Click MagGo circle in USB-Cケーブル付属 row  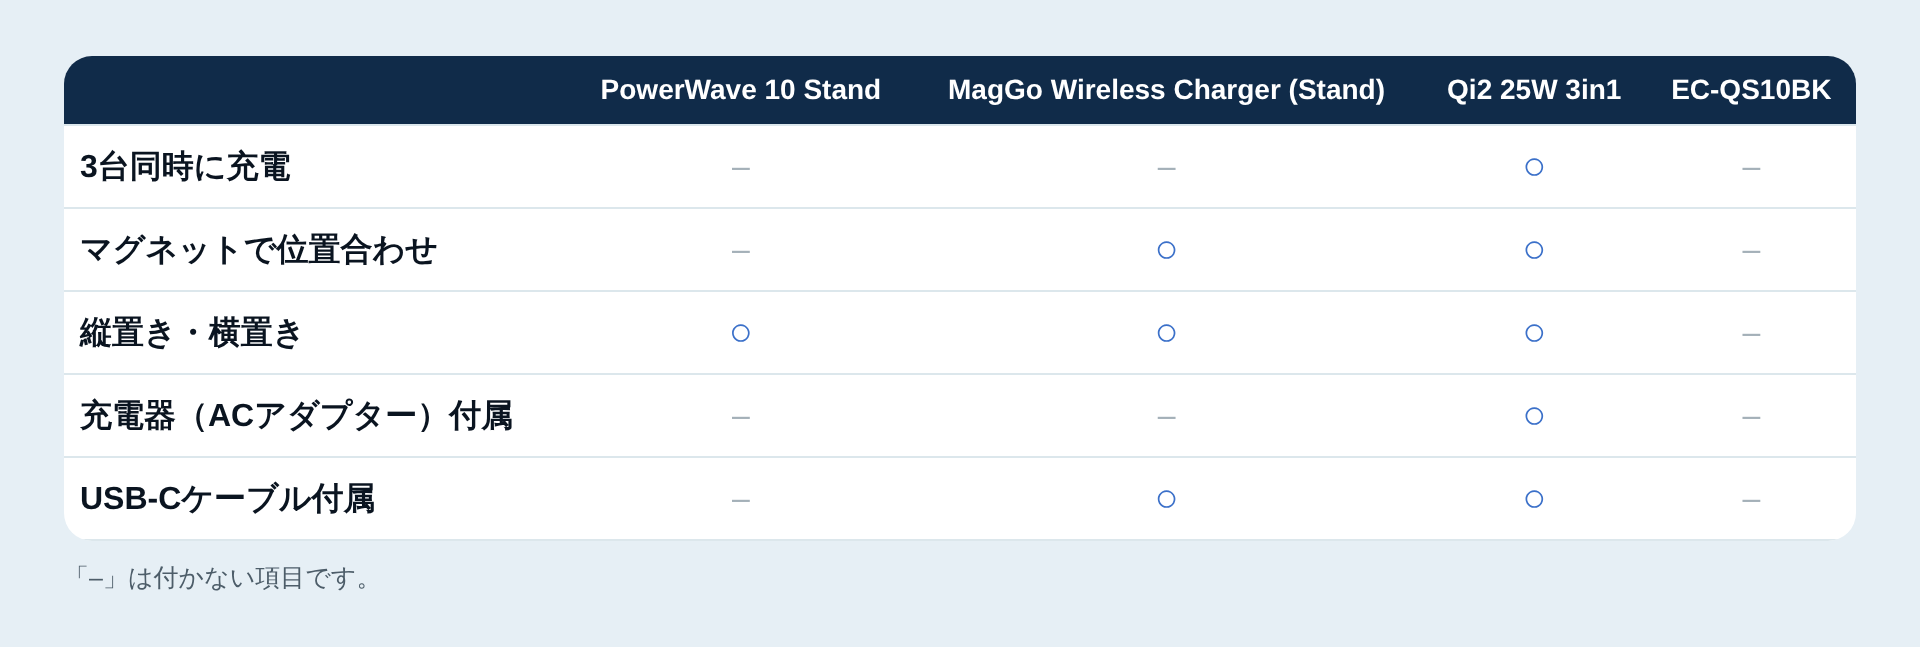coord(1166,499)
